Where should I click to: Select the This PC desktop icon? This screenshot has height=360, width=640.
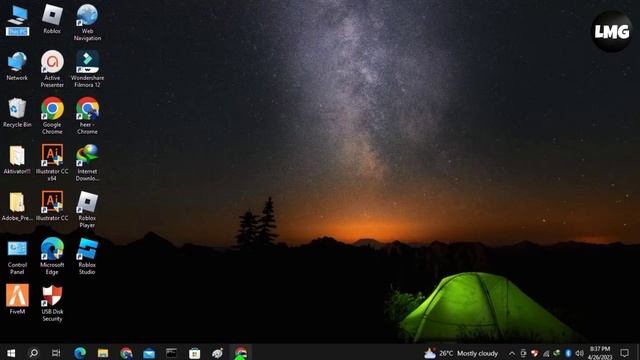coord(17,20)
